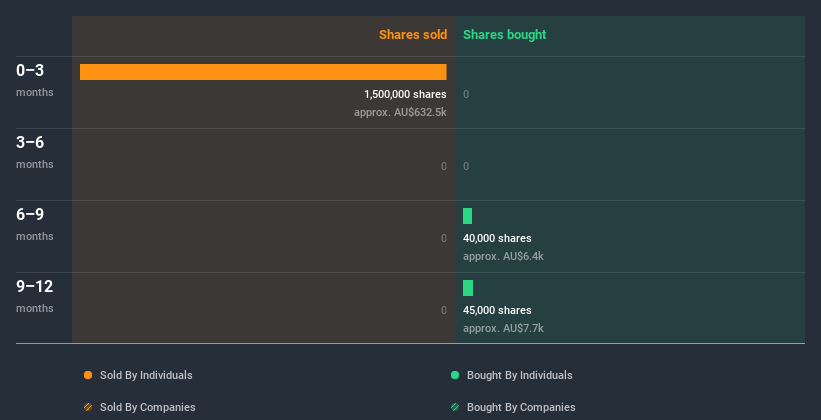Click the orange Sold By Individuals legend dot
This screenshot has width=821, height=420.
(88, 375)
